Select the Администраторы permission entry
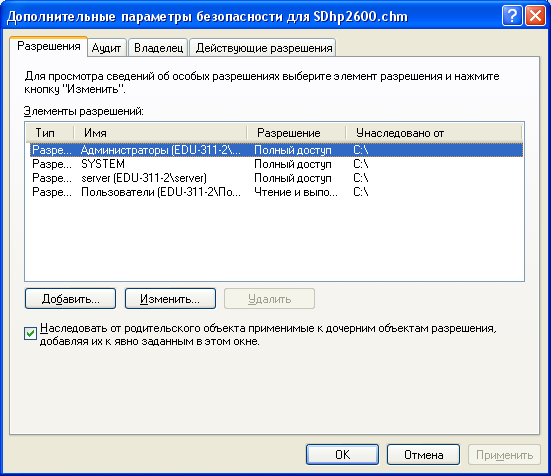 click(x=276, y=150)
